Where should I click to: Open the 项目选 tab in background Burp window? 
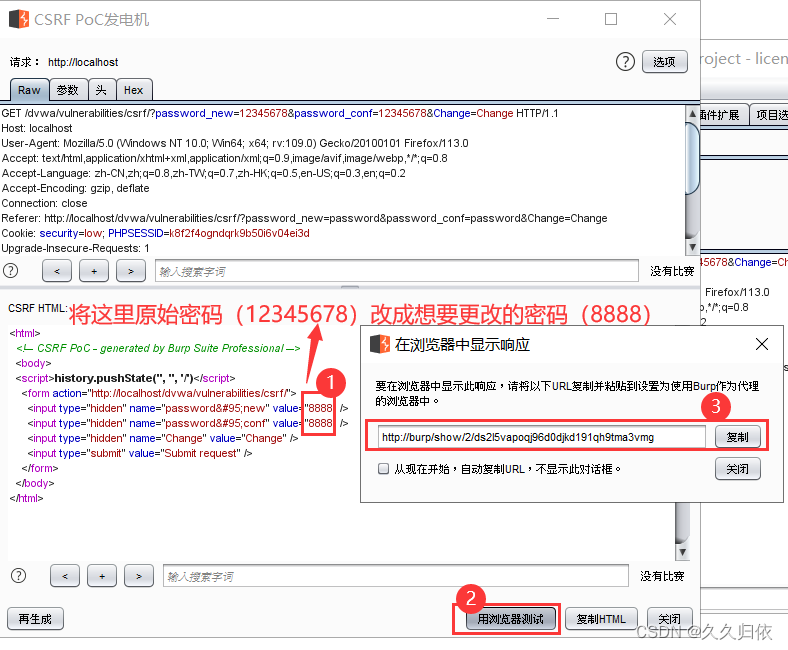[770, 115]
